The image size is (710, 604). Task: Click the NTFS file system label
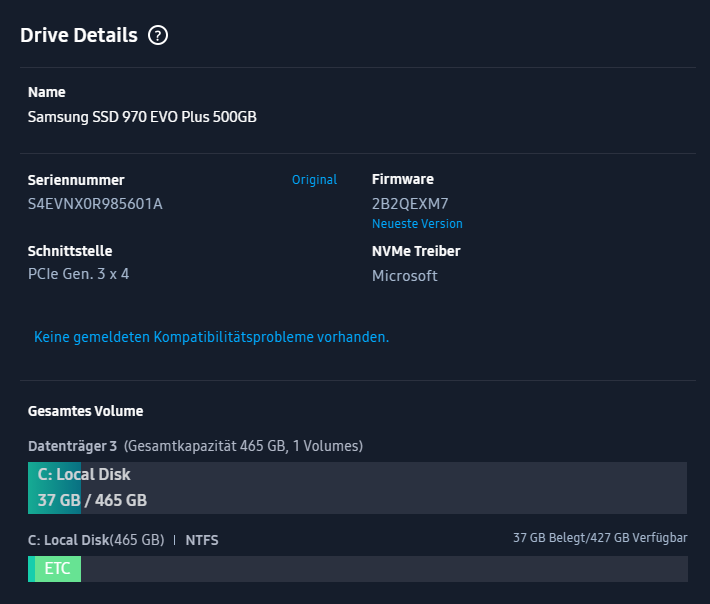[201, 540]
